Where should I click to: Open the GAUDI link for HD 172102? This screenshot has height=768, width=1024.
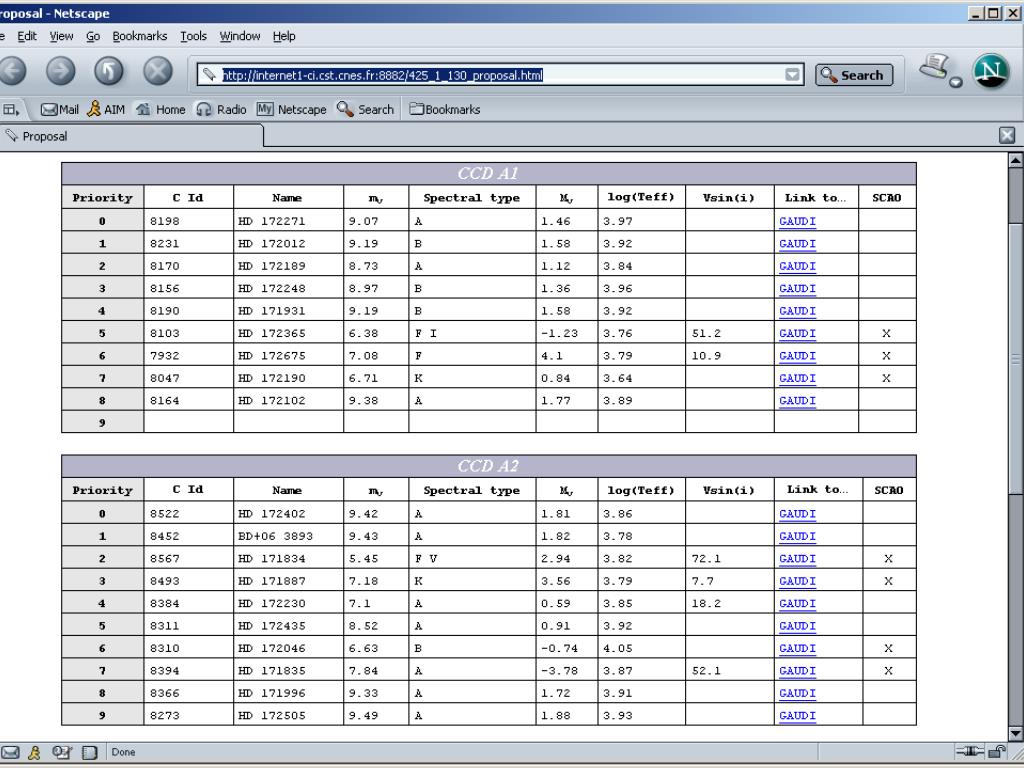(797, 400)
